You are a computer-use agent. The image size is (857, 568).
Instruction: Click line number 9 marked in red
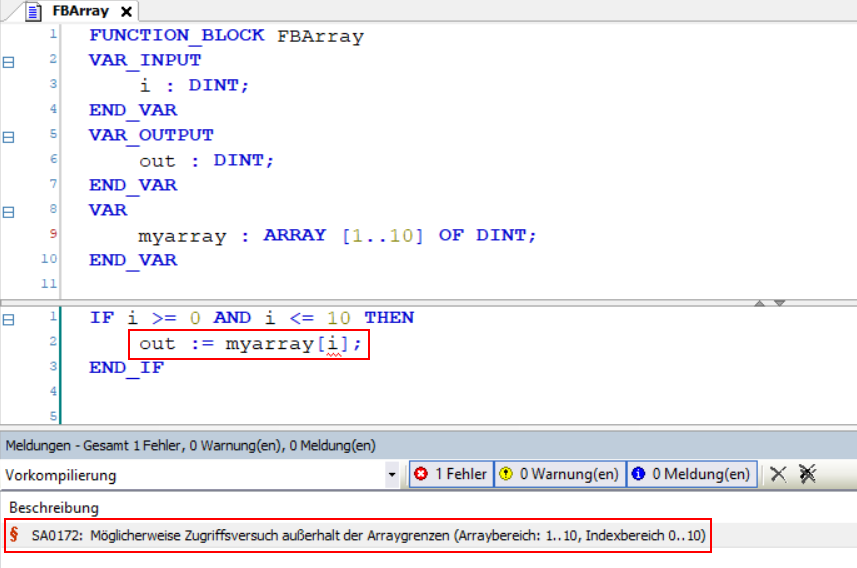coord(53,233)
